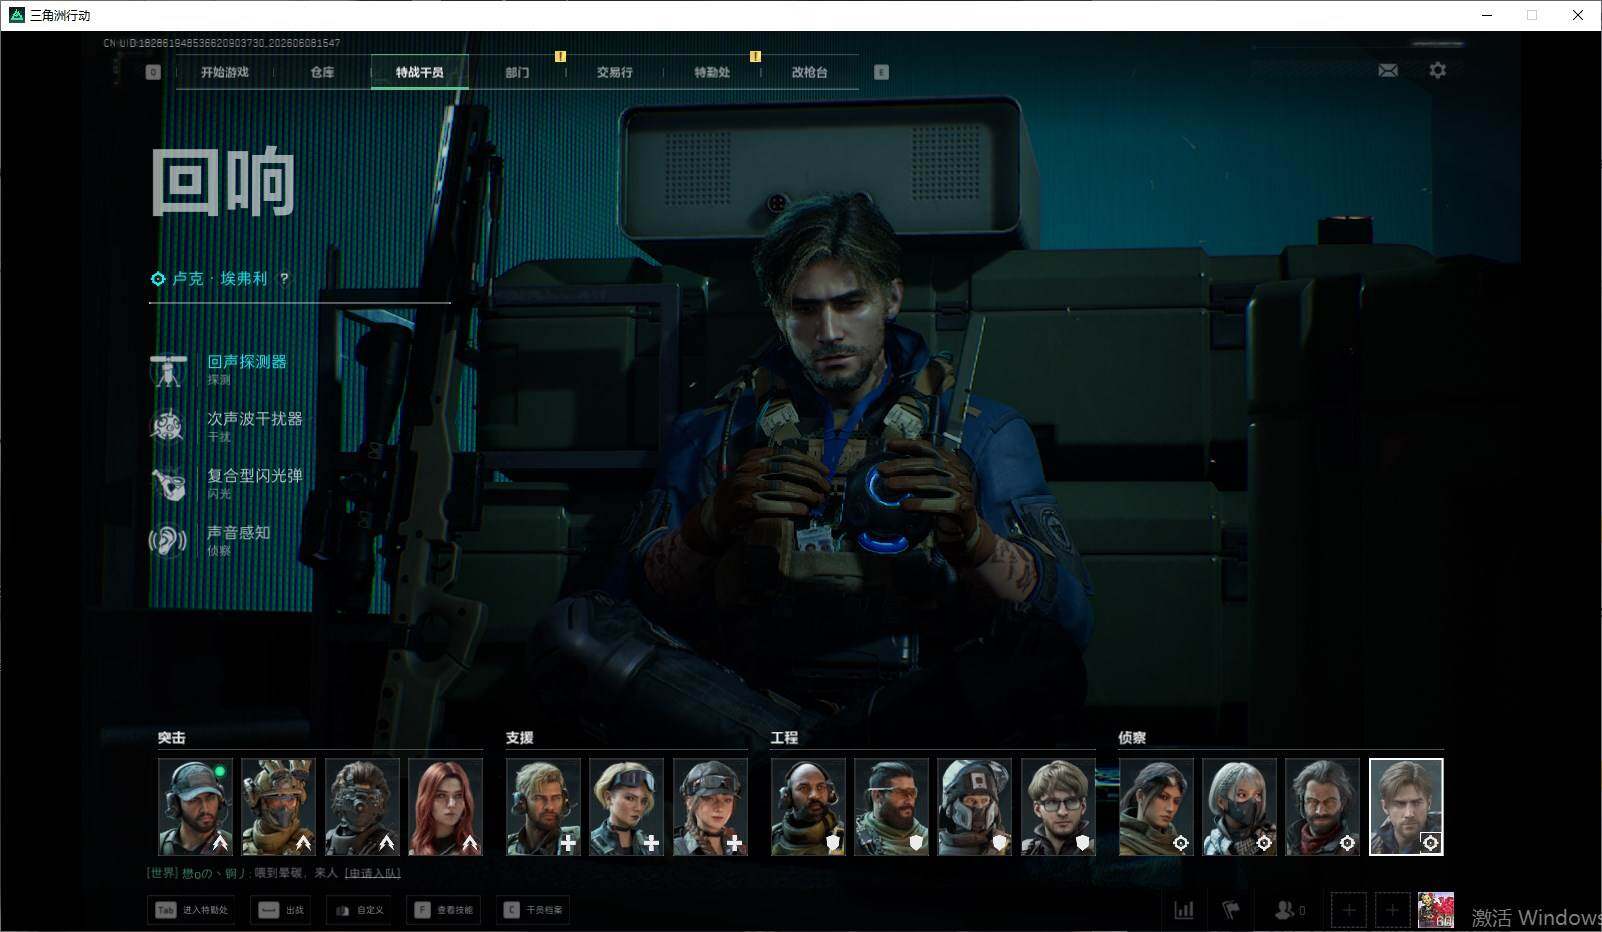1602x932 pixels.
Task: Select the 回声探测器 skill icon
Action: tap(168, 370)
